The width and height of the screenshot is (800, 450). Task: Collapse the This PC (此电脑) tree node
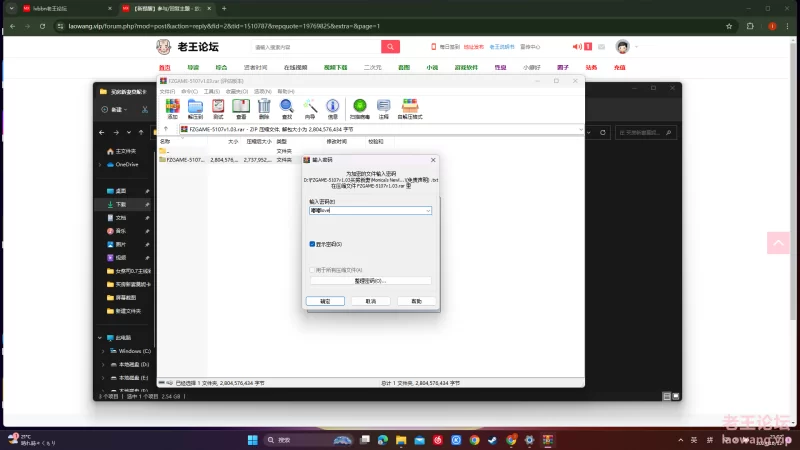click(100, 337)
